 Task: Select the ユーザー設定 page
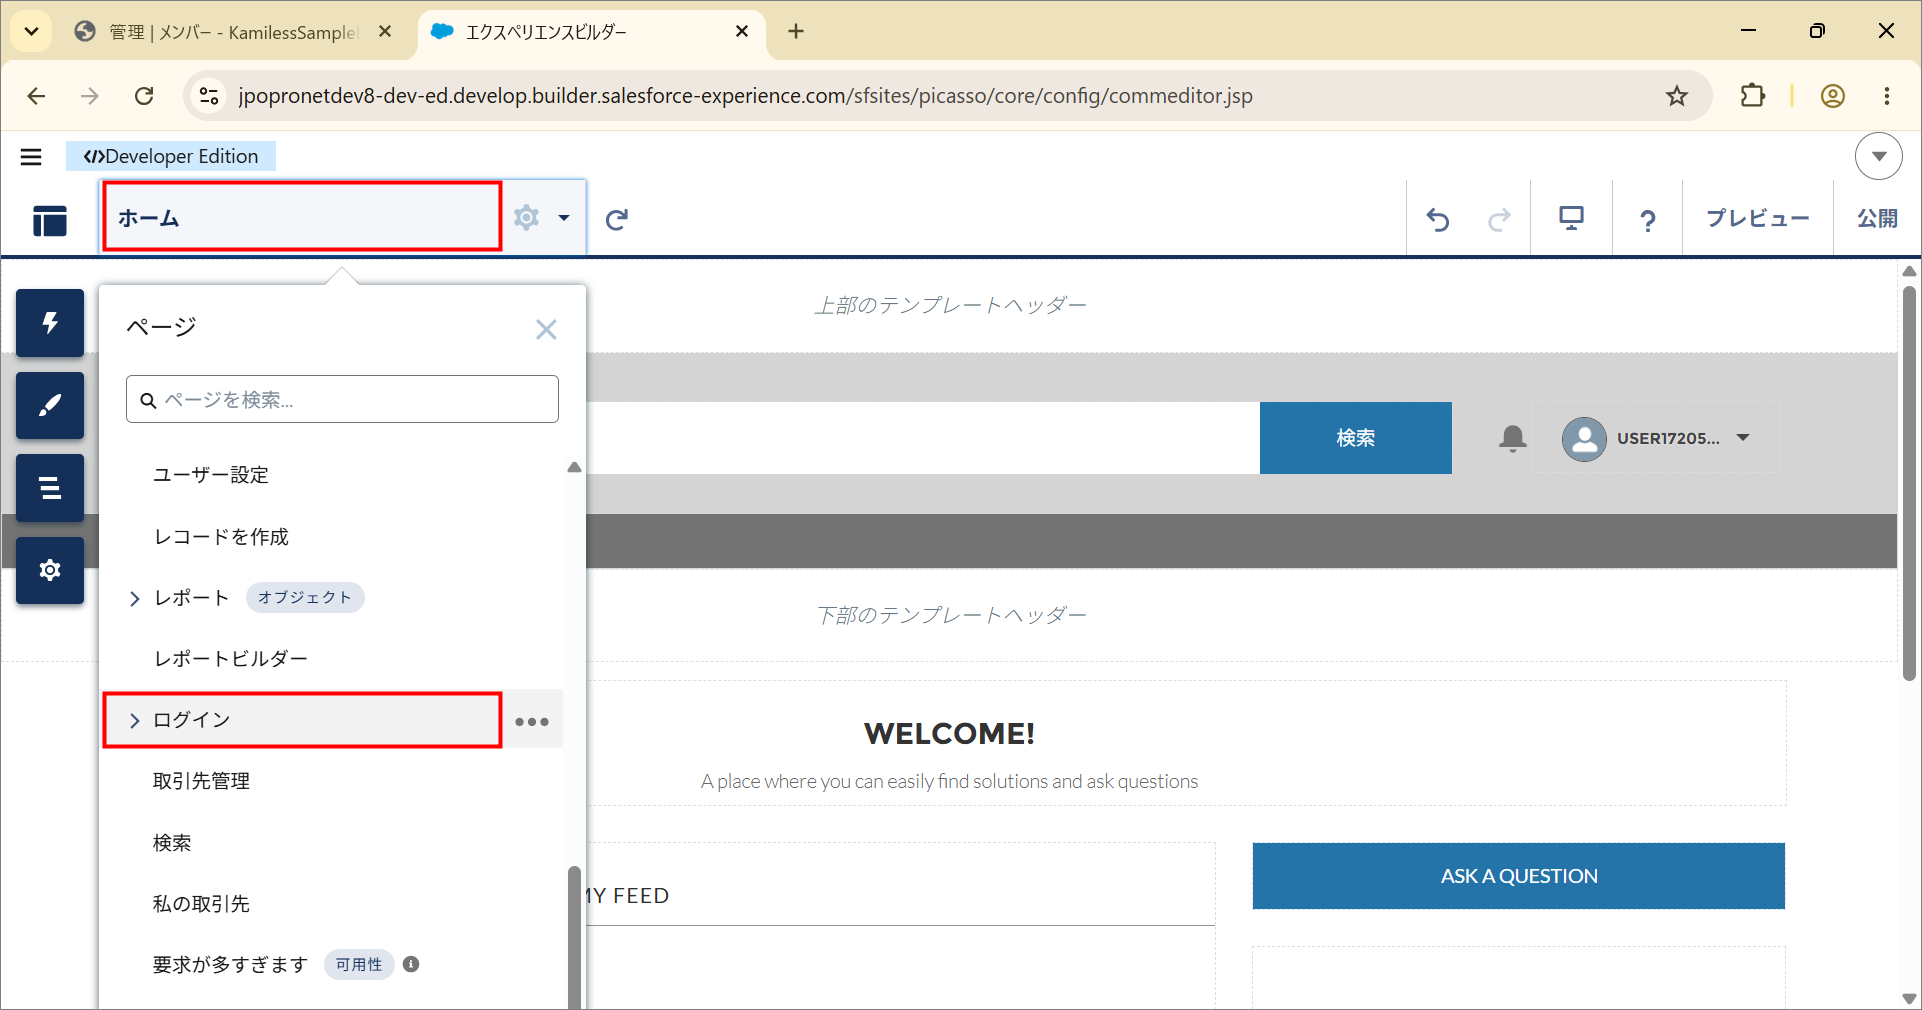pyautogui.click(x=211, y=475)
